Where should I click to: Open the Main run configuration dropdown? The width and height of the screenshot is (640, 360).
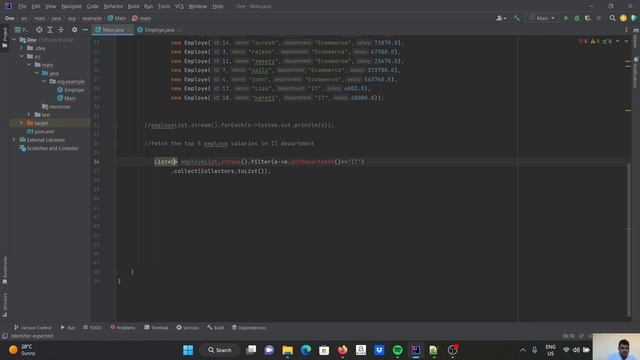[542, 18]
